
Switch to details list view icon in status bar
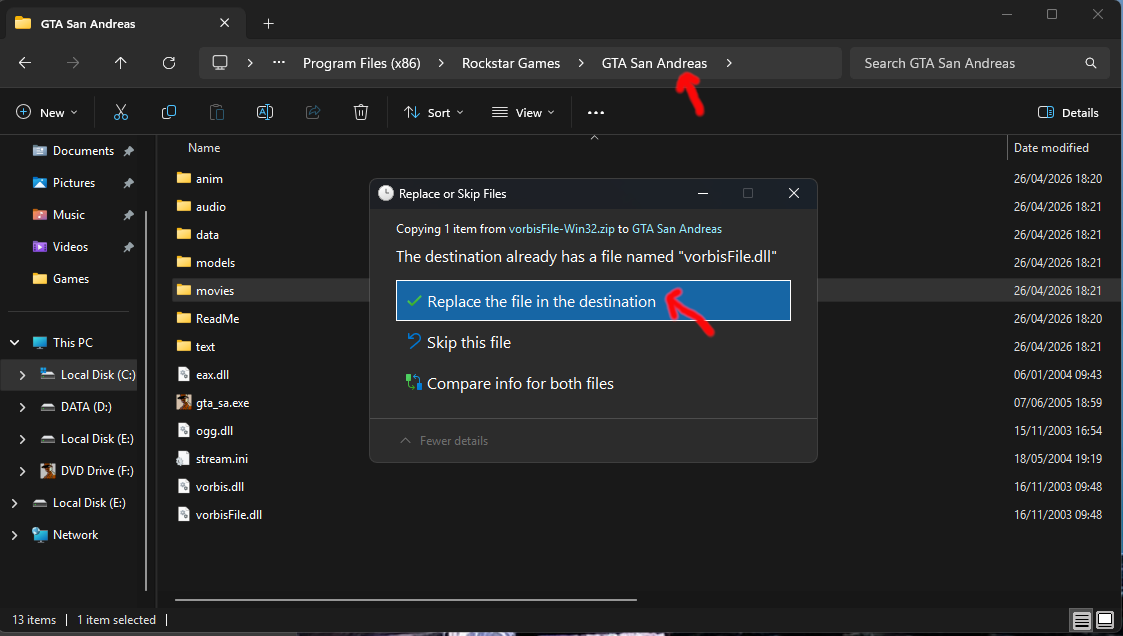point(1081,620)
